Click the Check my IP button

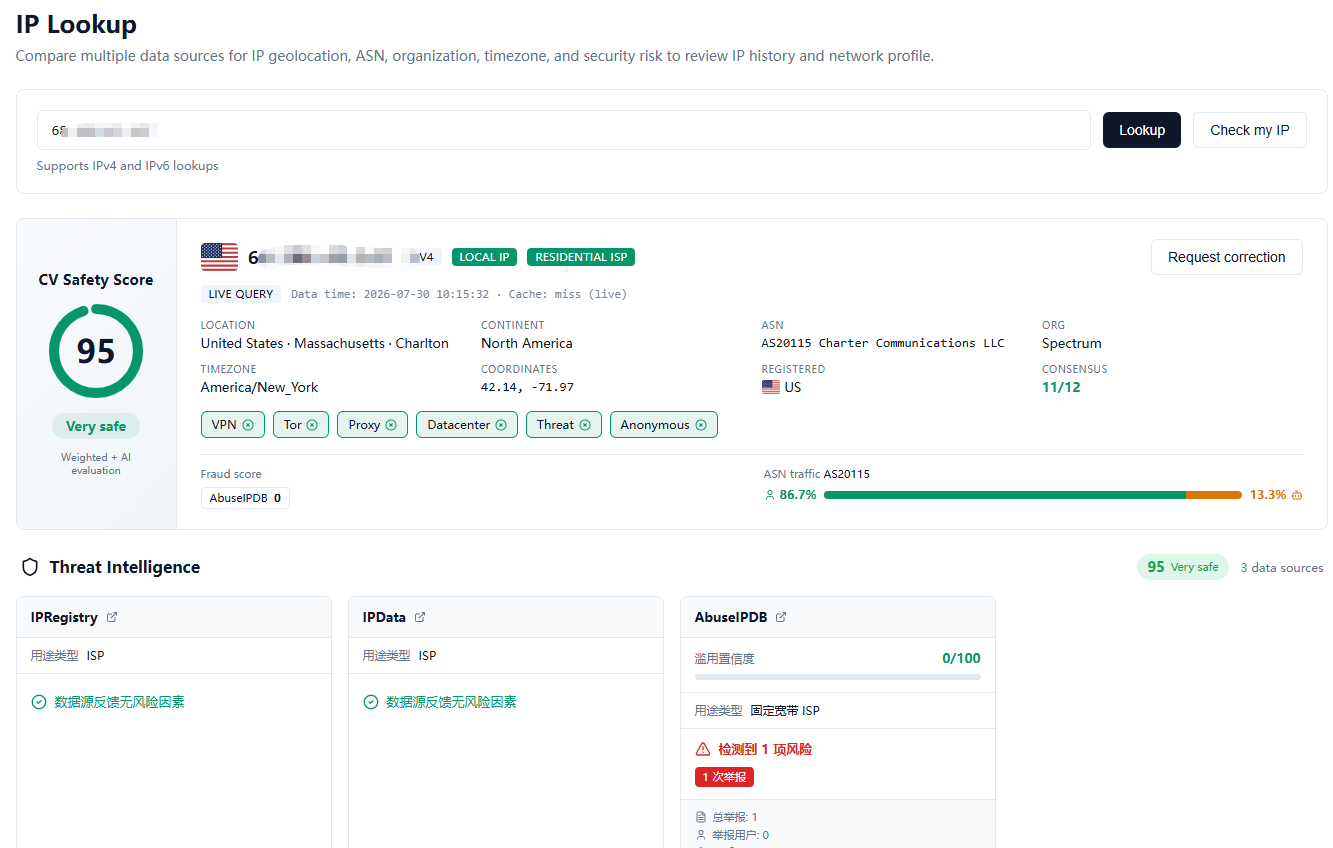tap(1250, 130)
